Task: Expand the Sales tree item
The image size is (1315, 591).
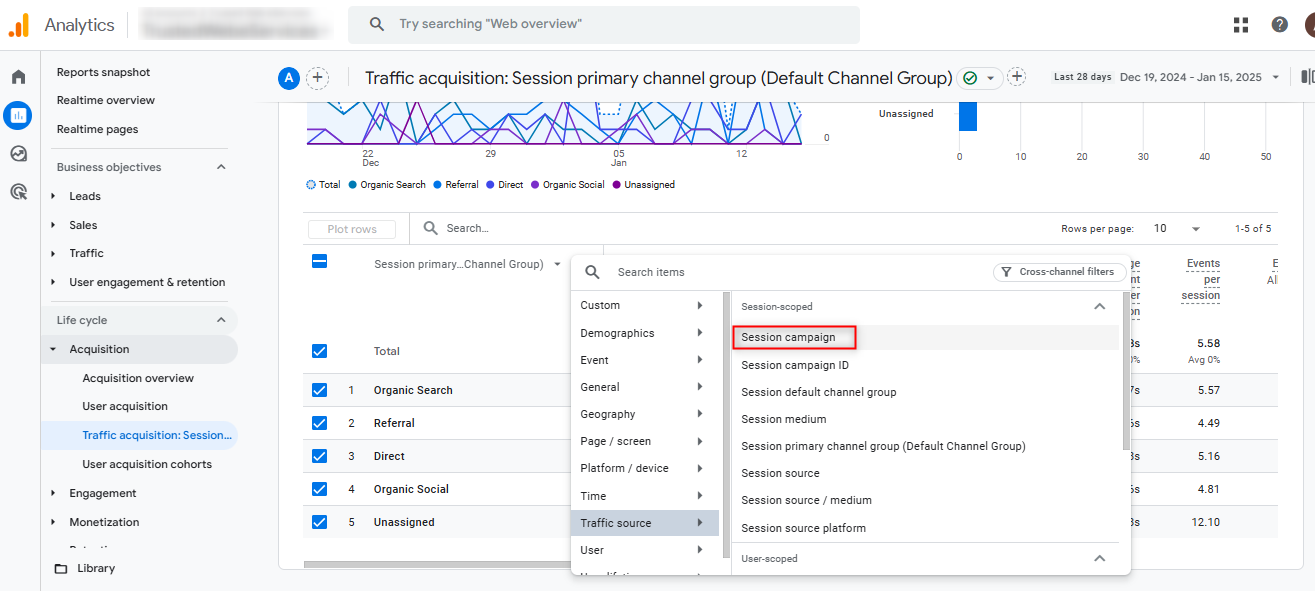Action: tap(53, 225)
